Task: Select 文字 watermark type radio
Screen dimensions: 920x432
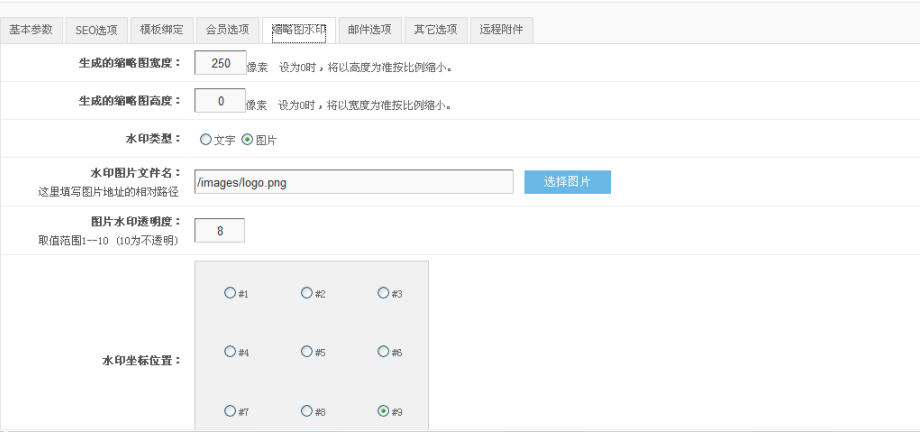Action: (206, 141)
